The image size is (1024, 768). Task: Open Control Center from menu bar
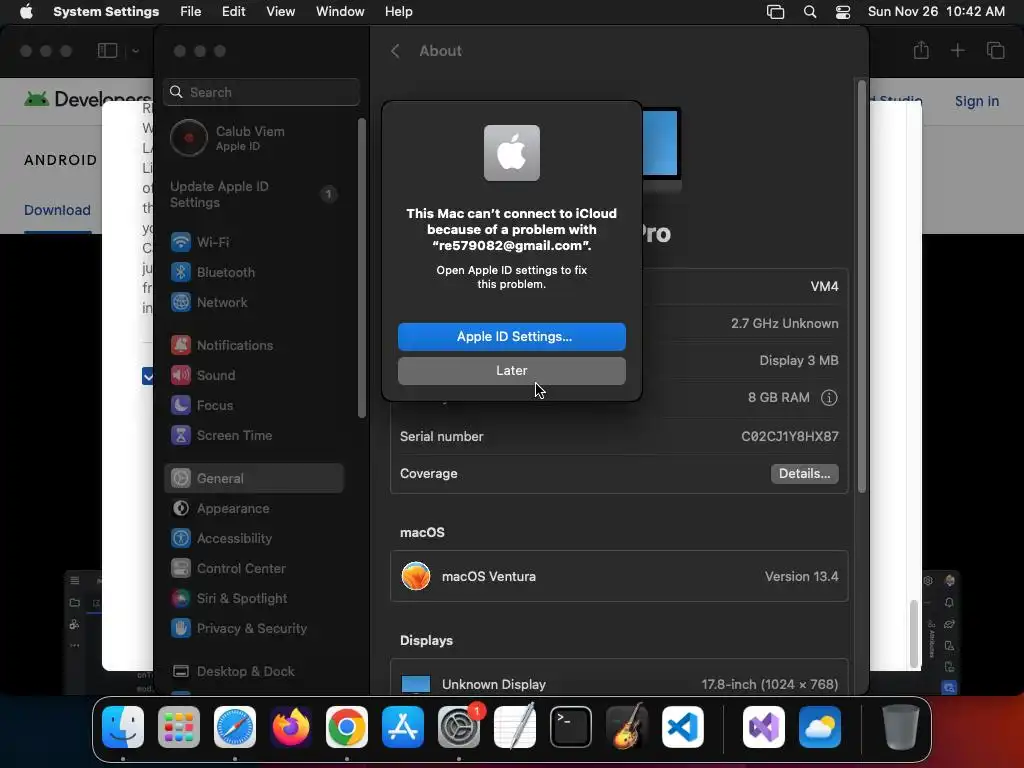pyautogui.click(x=843, y=12)
